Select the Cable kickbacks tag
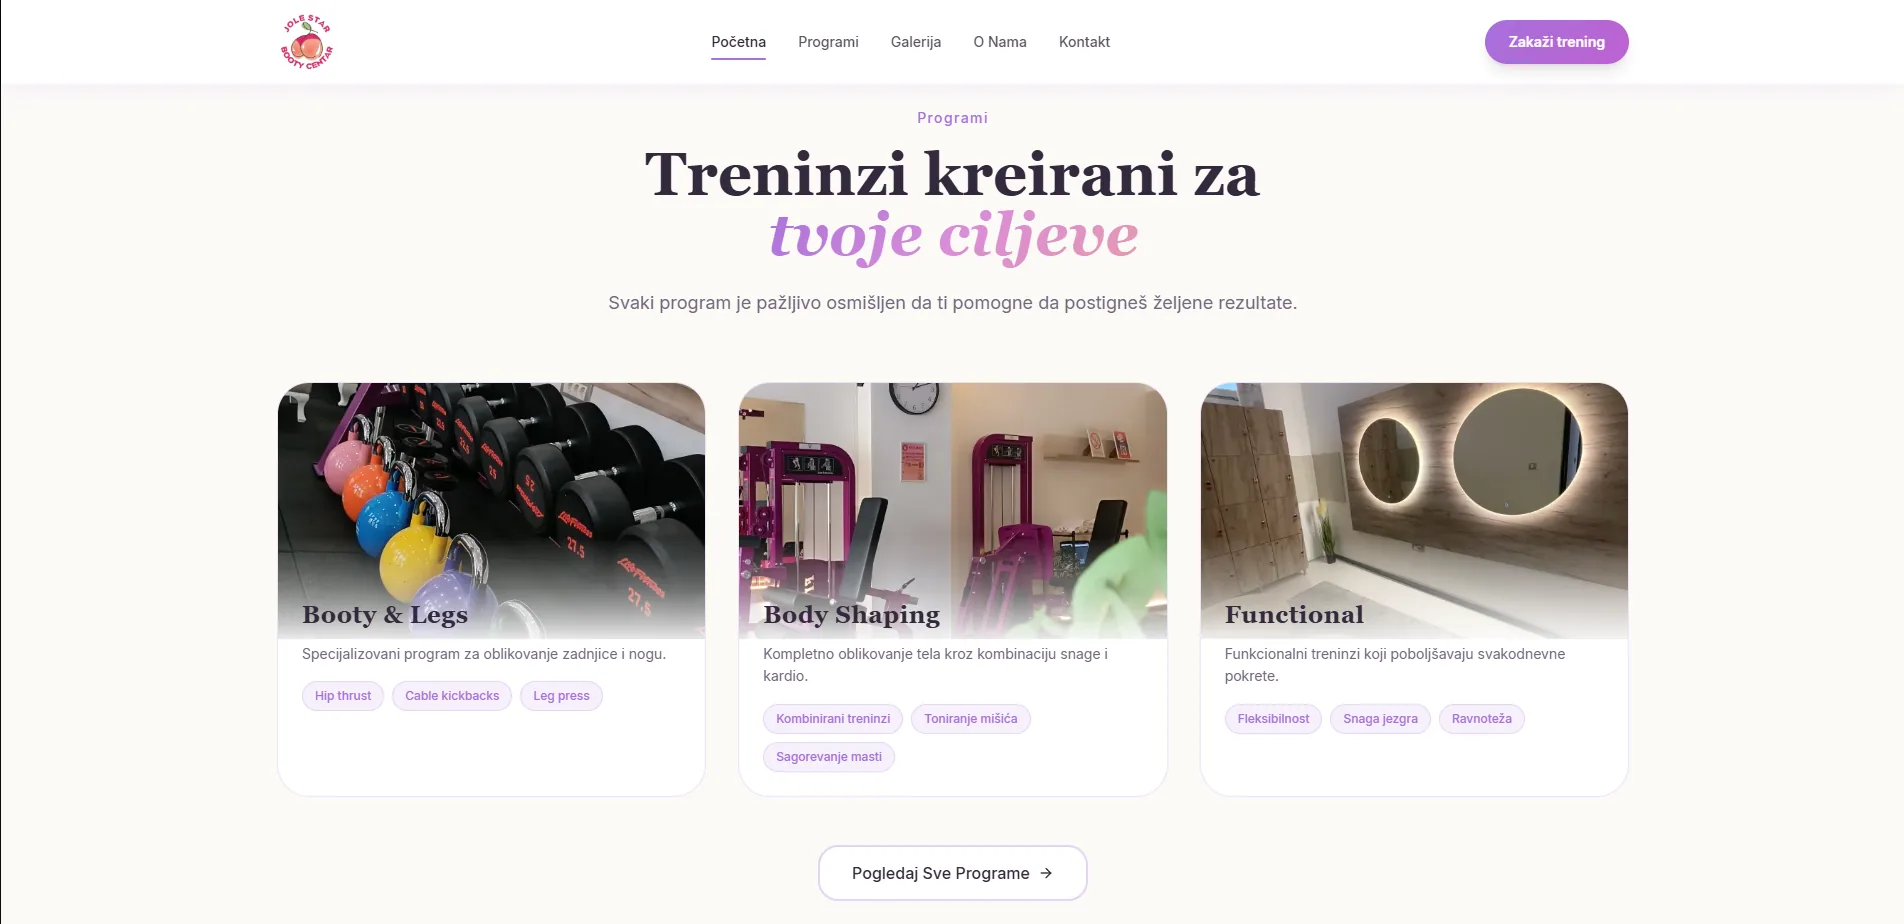This screenshot has width=1904, height=924. tap(452, 696)
